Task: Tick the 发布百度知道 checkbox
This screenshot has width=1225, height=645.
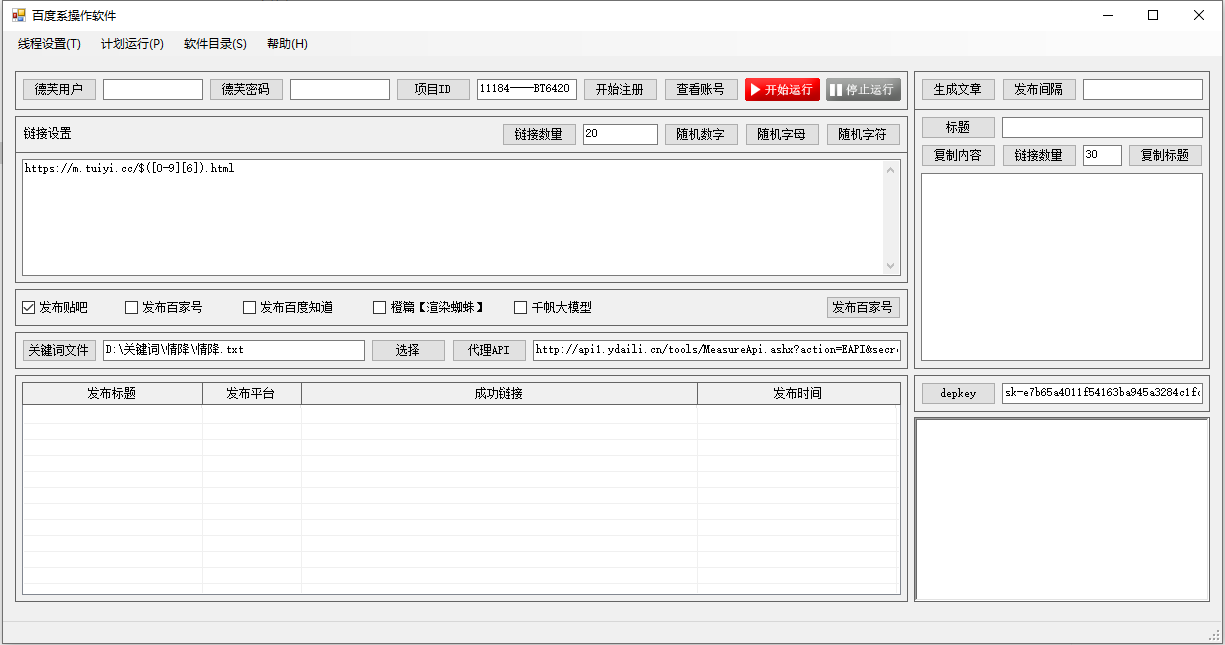Action: click(250, 307)
